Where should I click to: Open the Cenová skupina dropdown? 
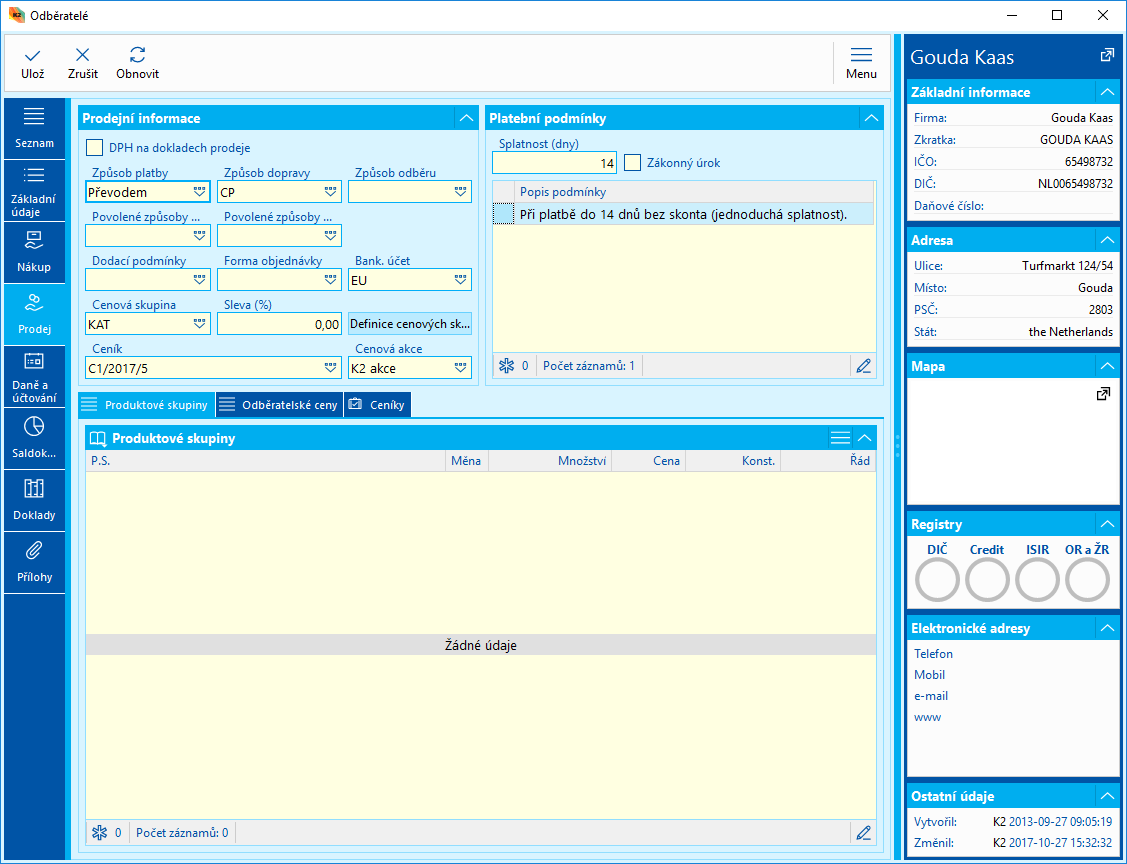pyautogui.click(x=199, y=324)
